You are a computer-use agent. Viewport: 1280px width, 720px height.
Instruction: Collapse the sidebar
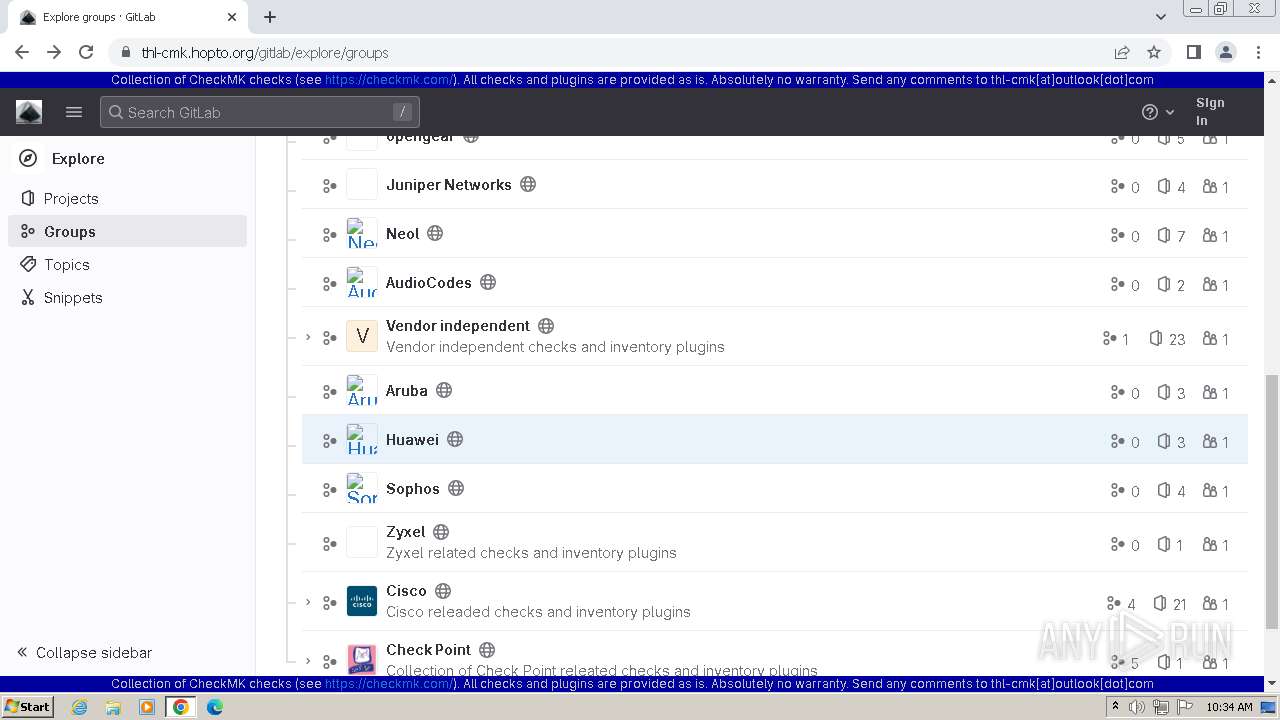pyautogui.click(x=84, y=652)
